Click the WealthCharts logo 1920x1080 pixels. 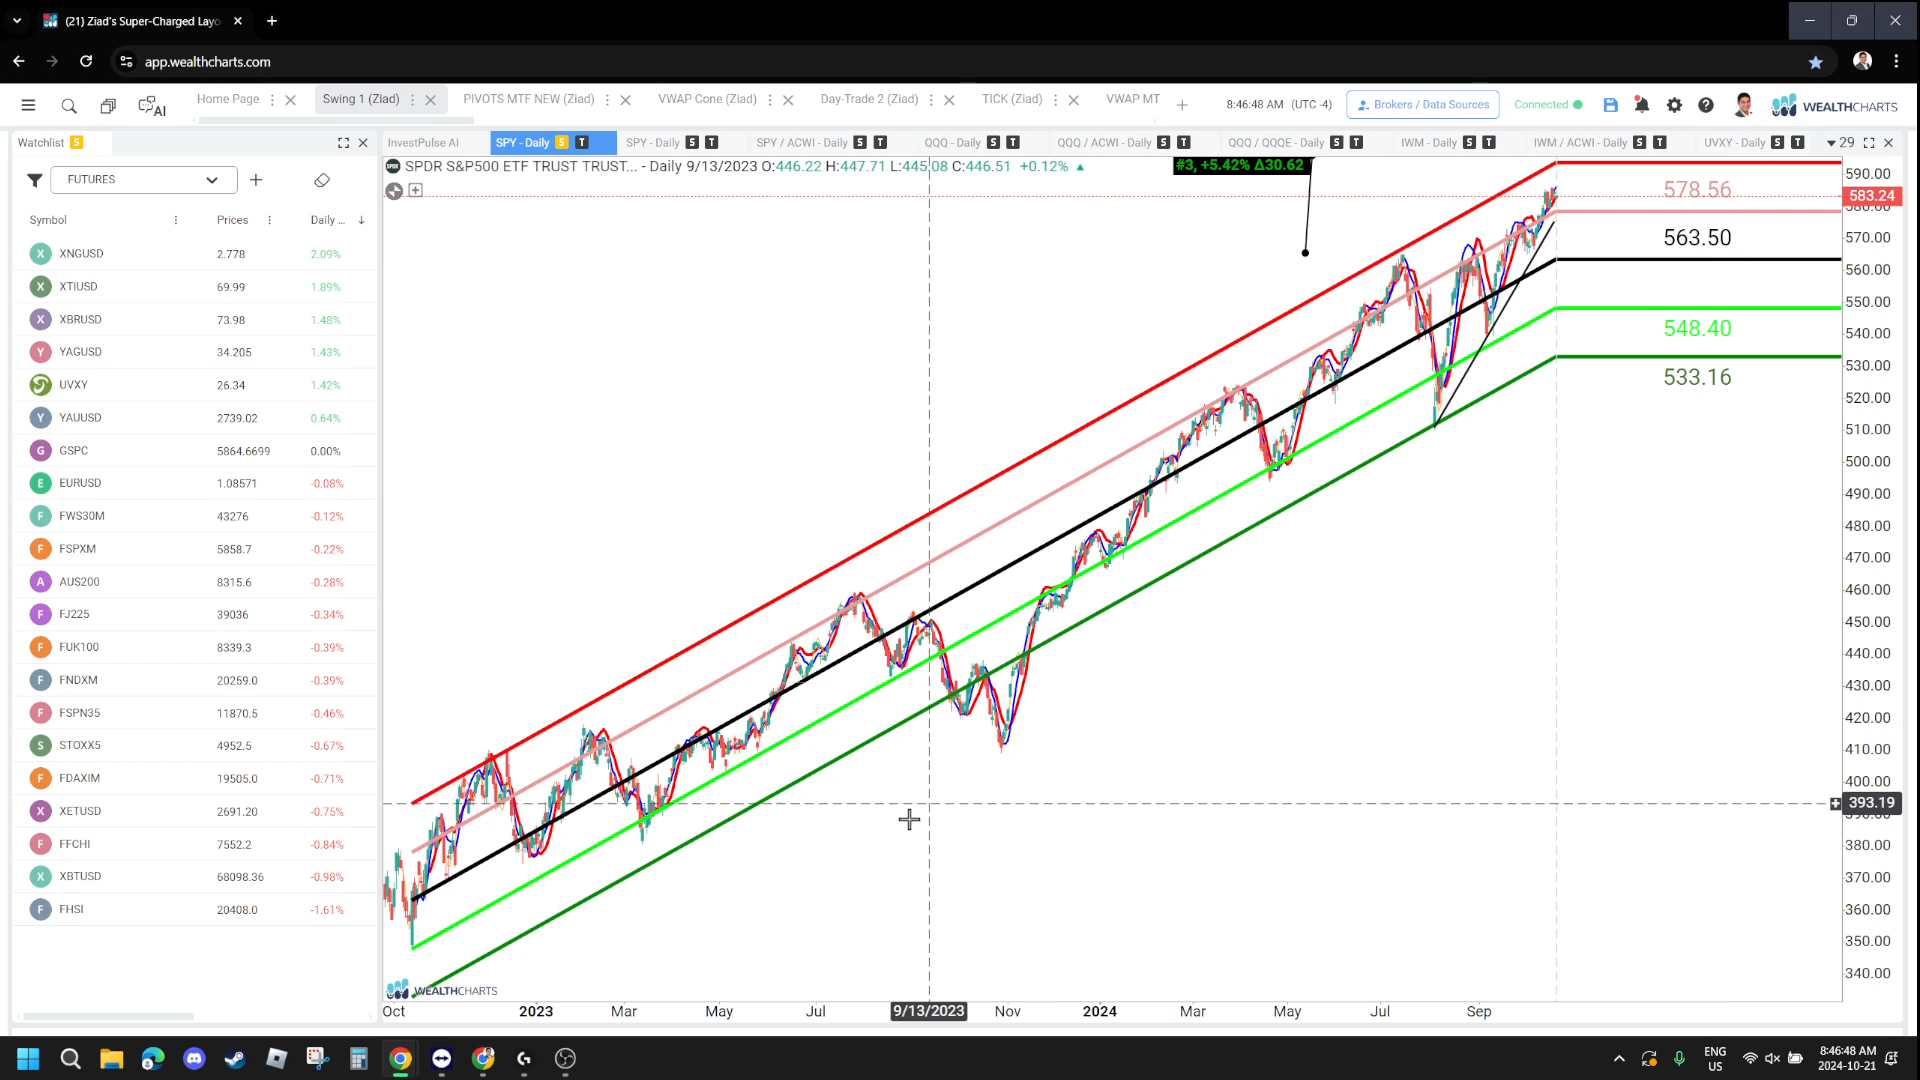click(1834, 106)
